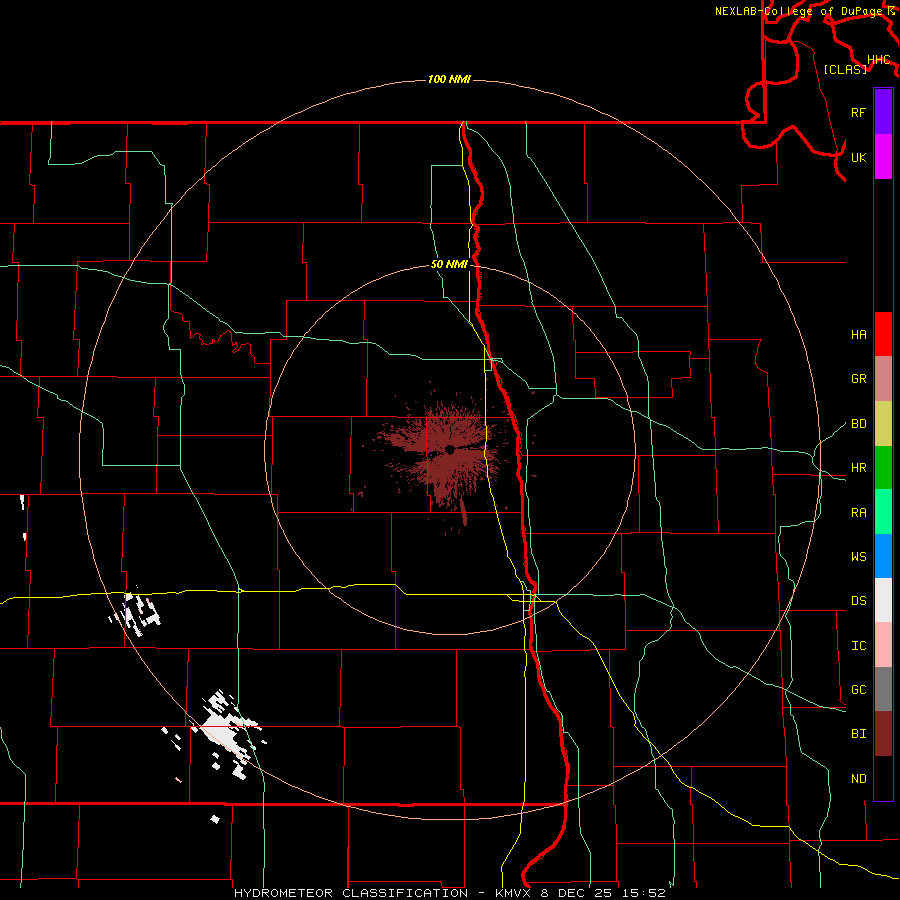Viewport: 900px width, 900px height.
Task: Click the HR green legend swatch
Action: 883,467
